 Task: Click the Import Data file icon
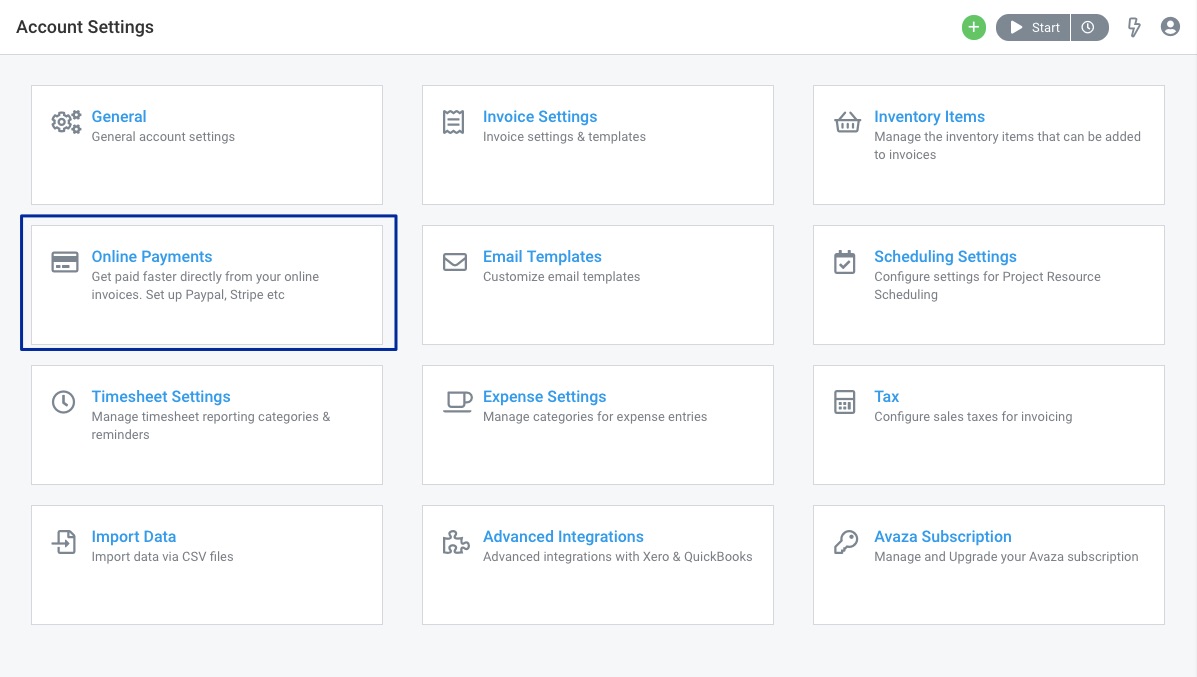pos(64,542)
